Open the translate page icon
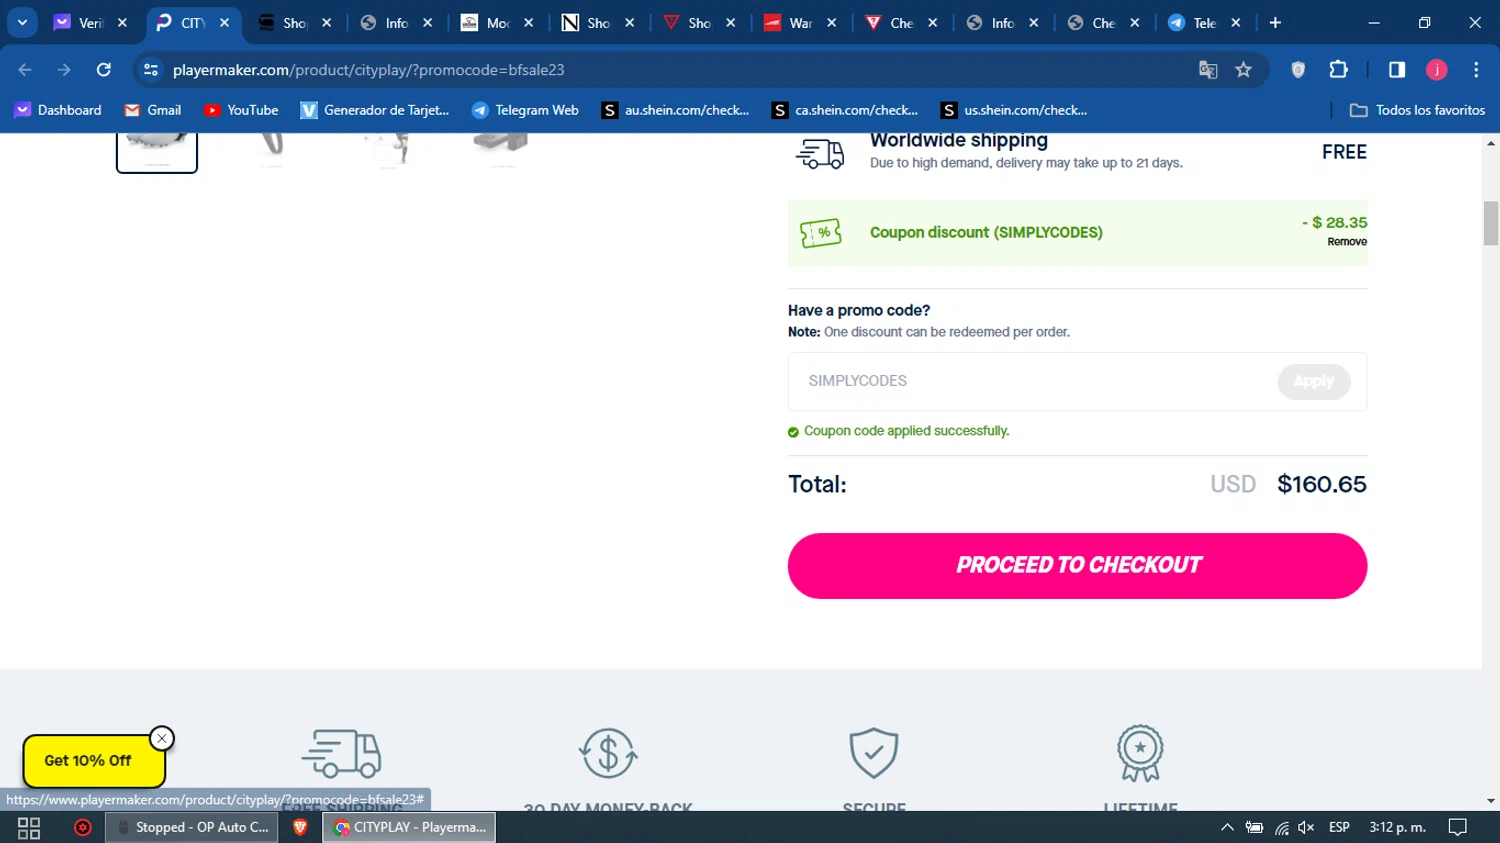Viewport: 1500px width, 843px height. (x=1208, y=69)
